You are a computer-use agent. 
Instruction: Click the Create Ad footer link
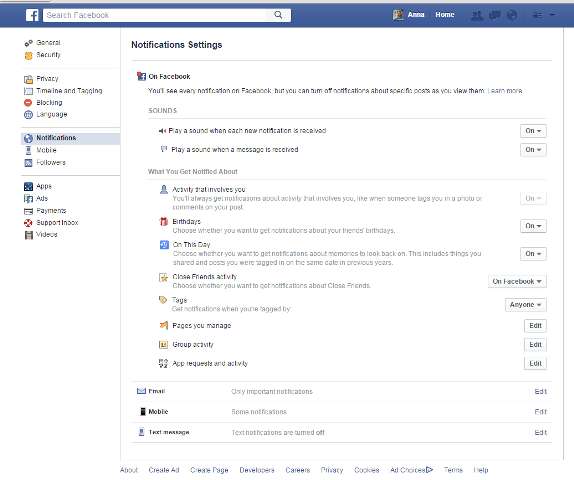(x=164, y=470)
